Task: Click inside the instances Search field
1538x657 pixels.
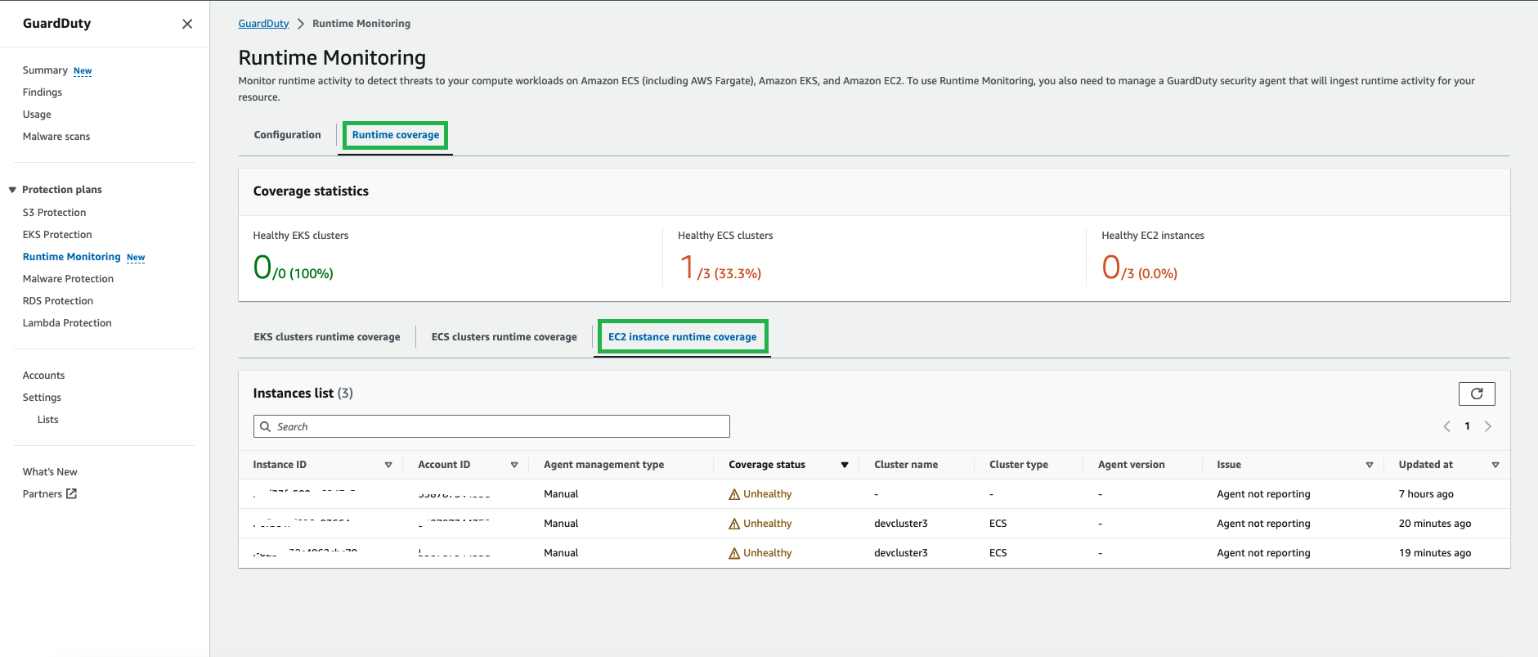Action: tap(490, 426)
